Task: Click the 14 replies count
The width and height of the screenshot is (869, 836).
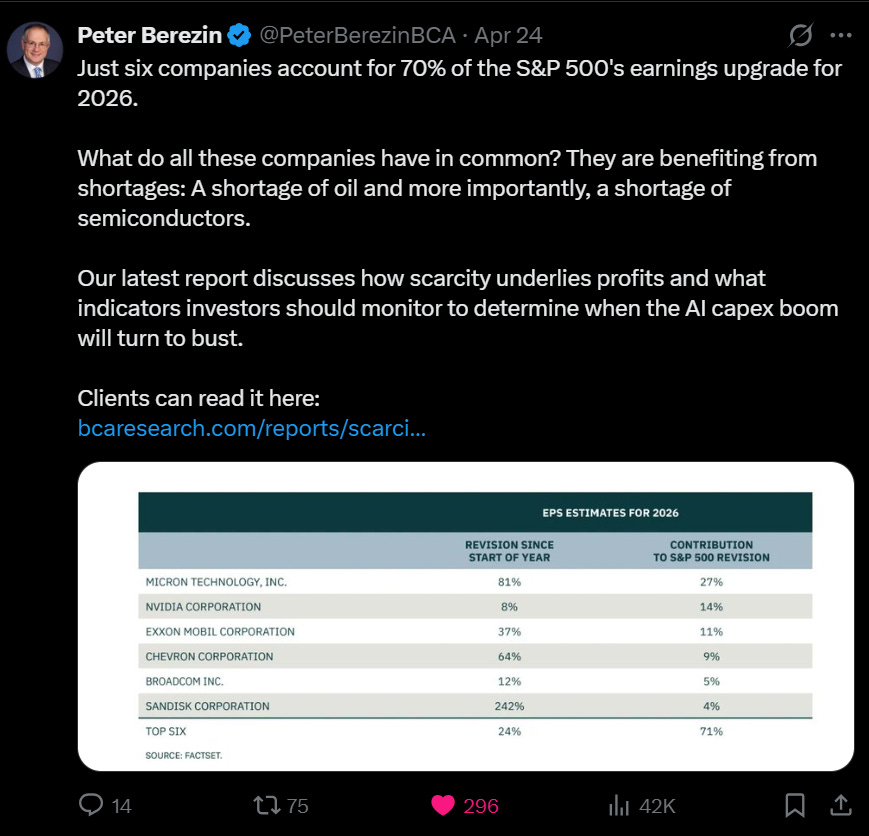Action: 121,806
